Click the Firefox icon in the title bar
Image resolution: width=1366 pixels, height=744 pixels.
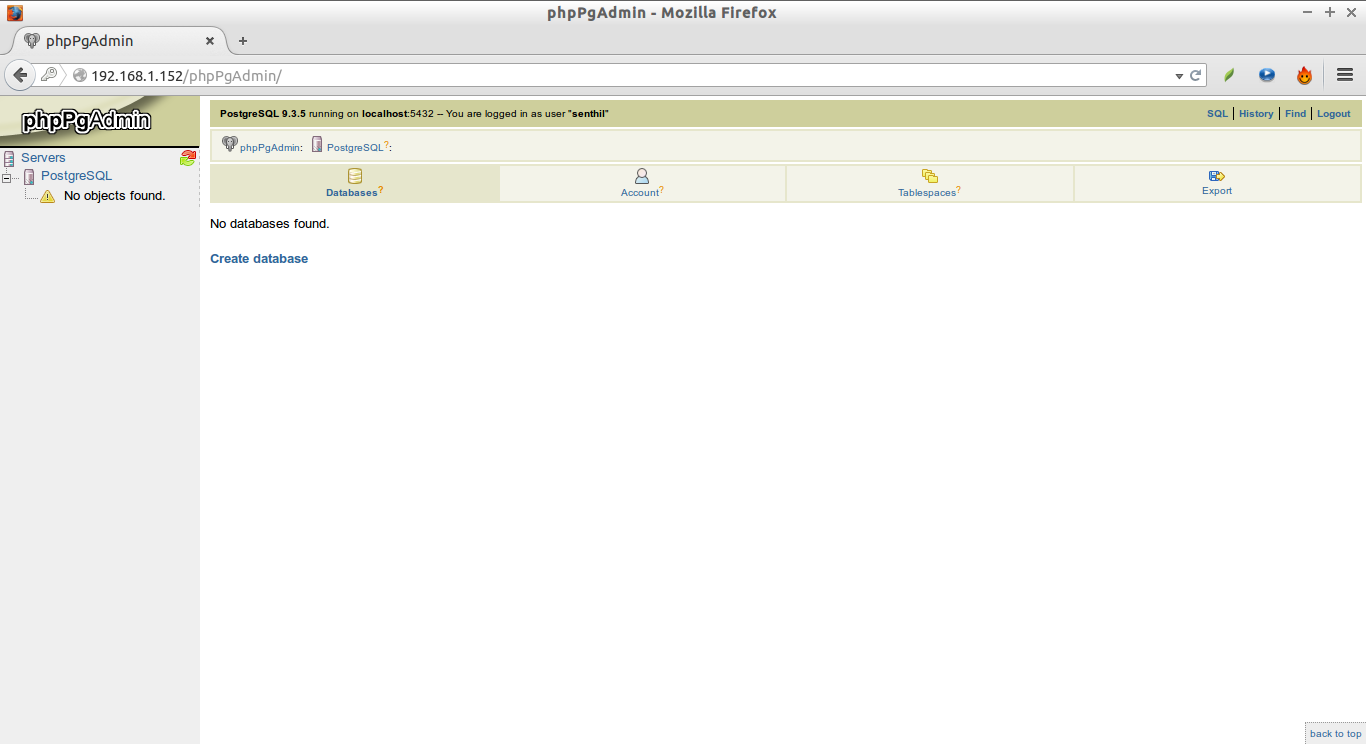15,13
